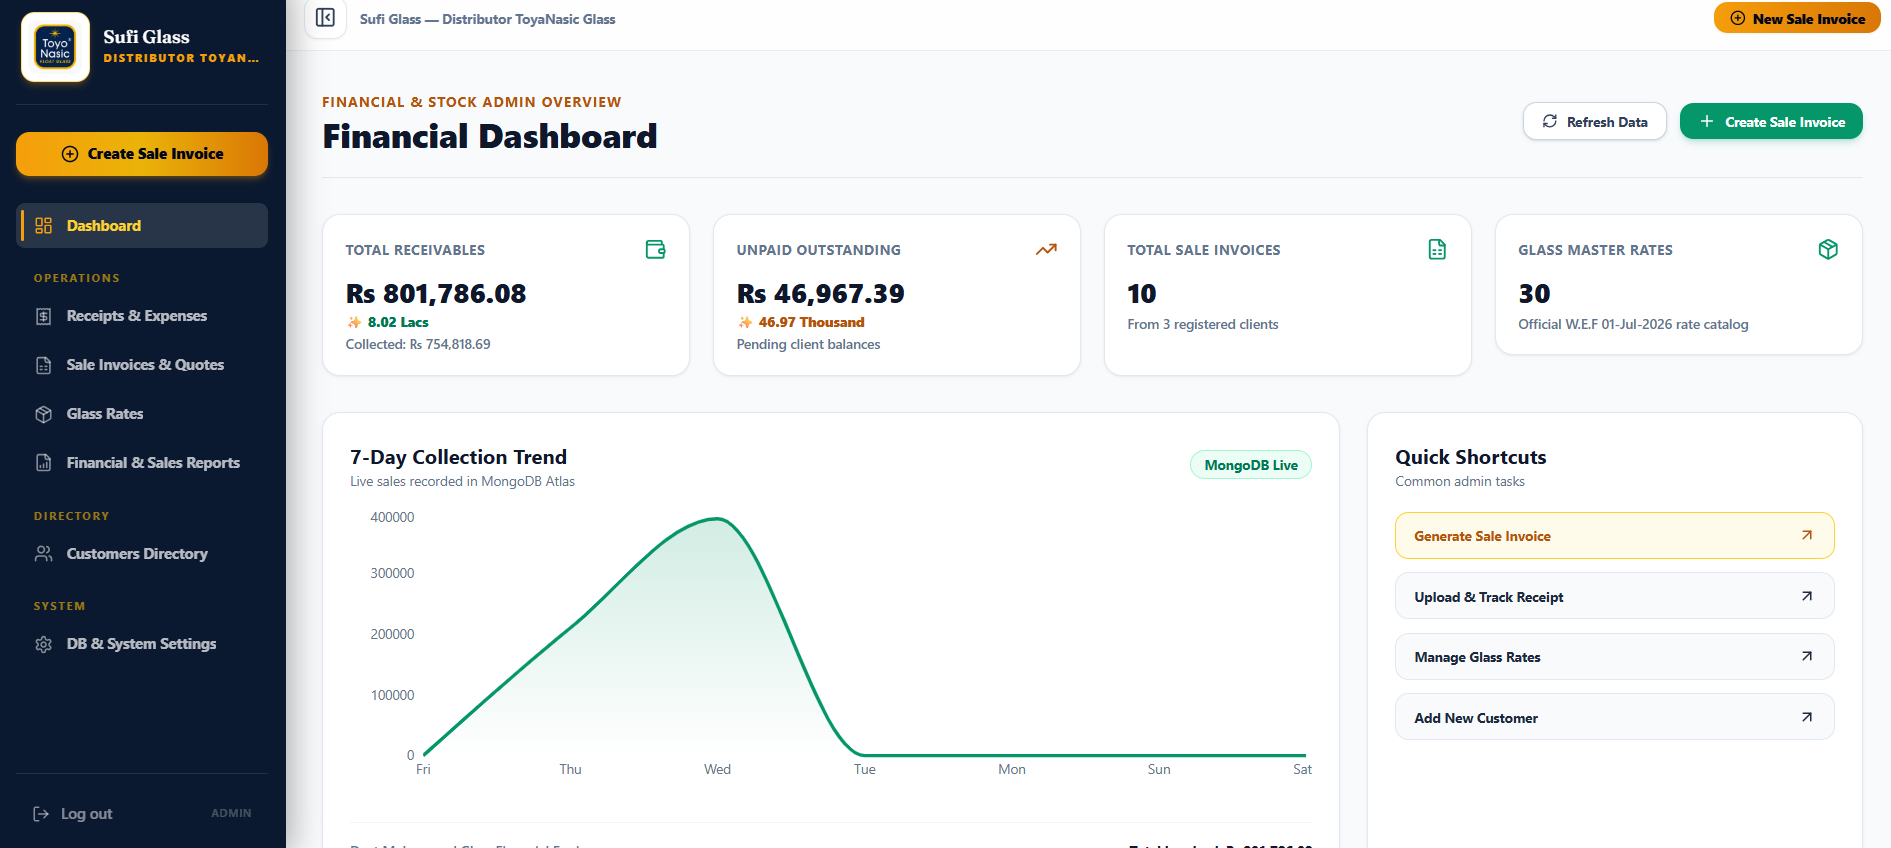Click the arrow icon beside Manage Glass Rates
This screenshot has height=848, width=1891.
(x=1807, y=656)
